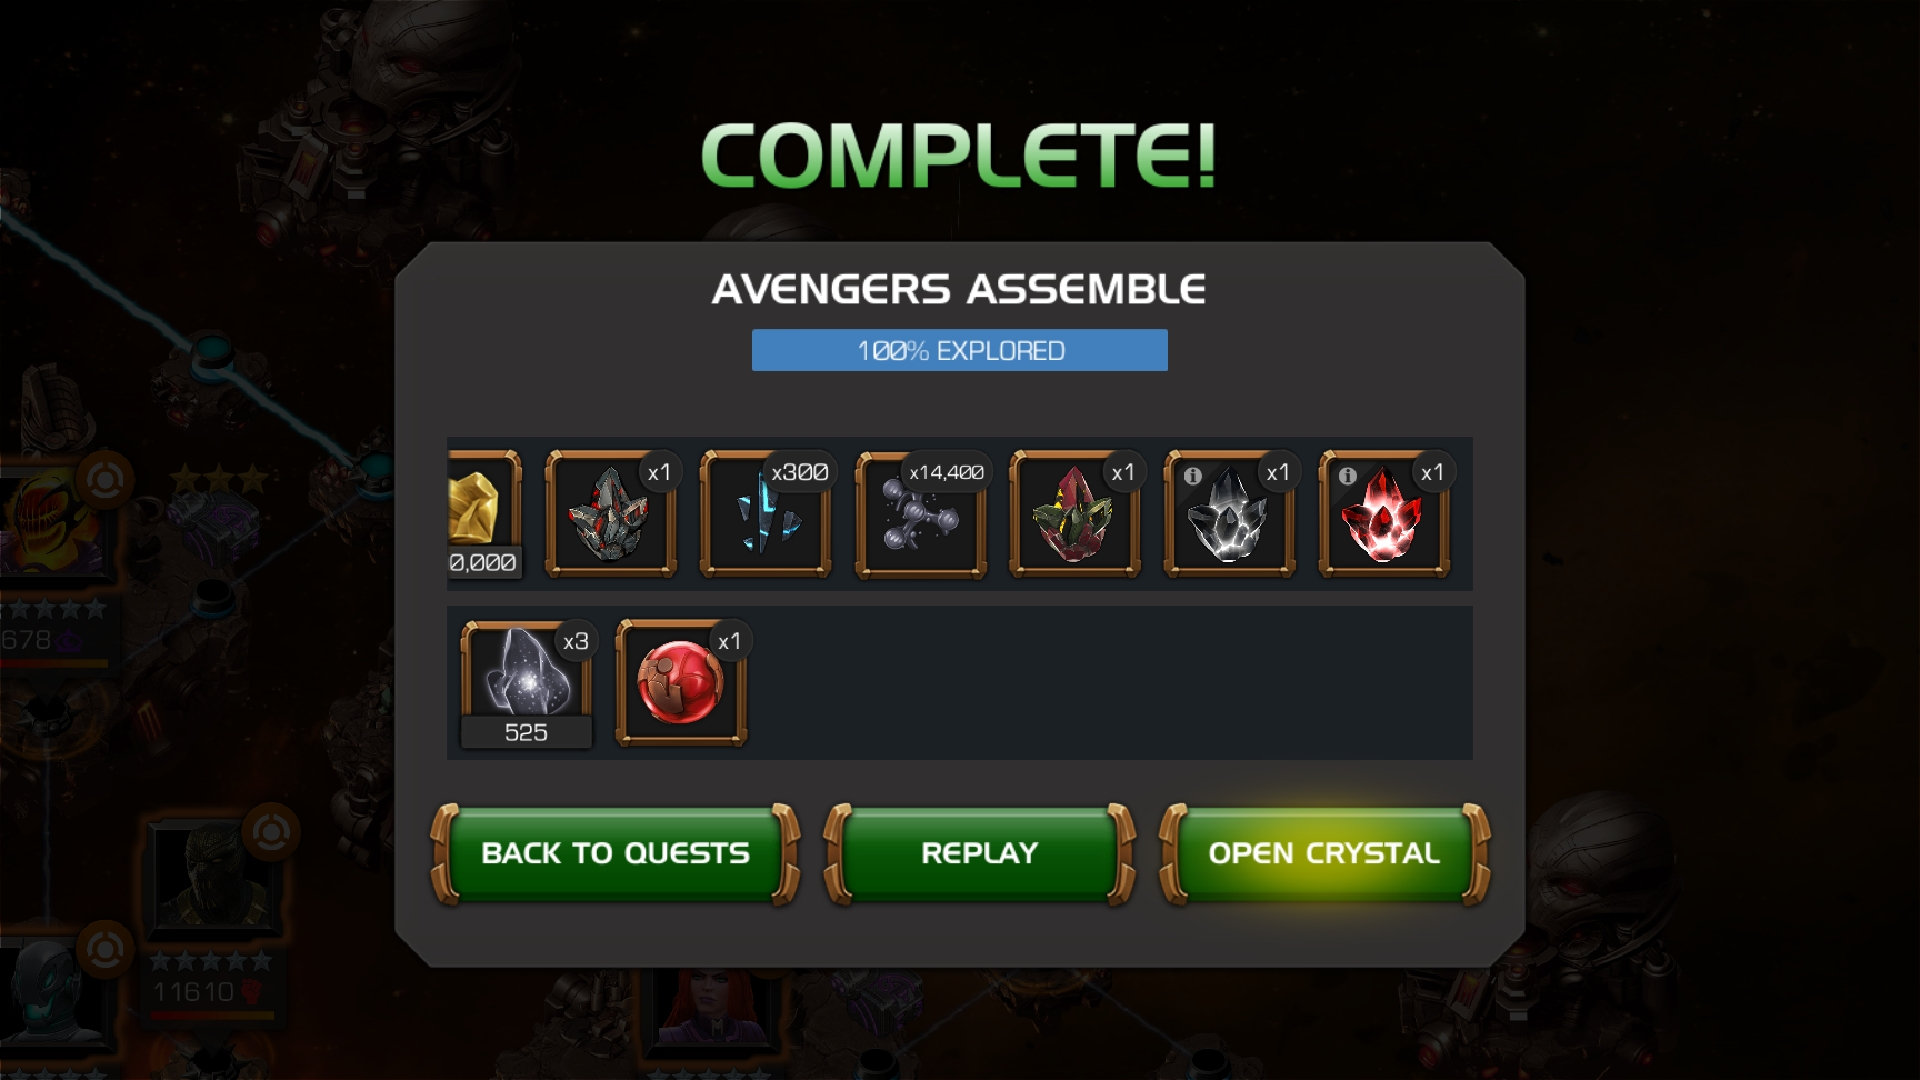This screenshot has width=1920, height=1080.
Task: Select the red orb x1 reward
Action: pos(681,684)
